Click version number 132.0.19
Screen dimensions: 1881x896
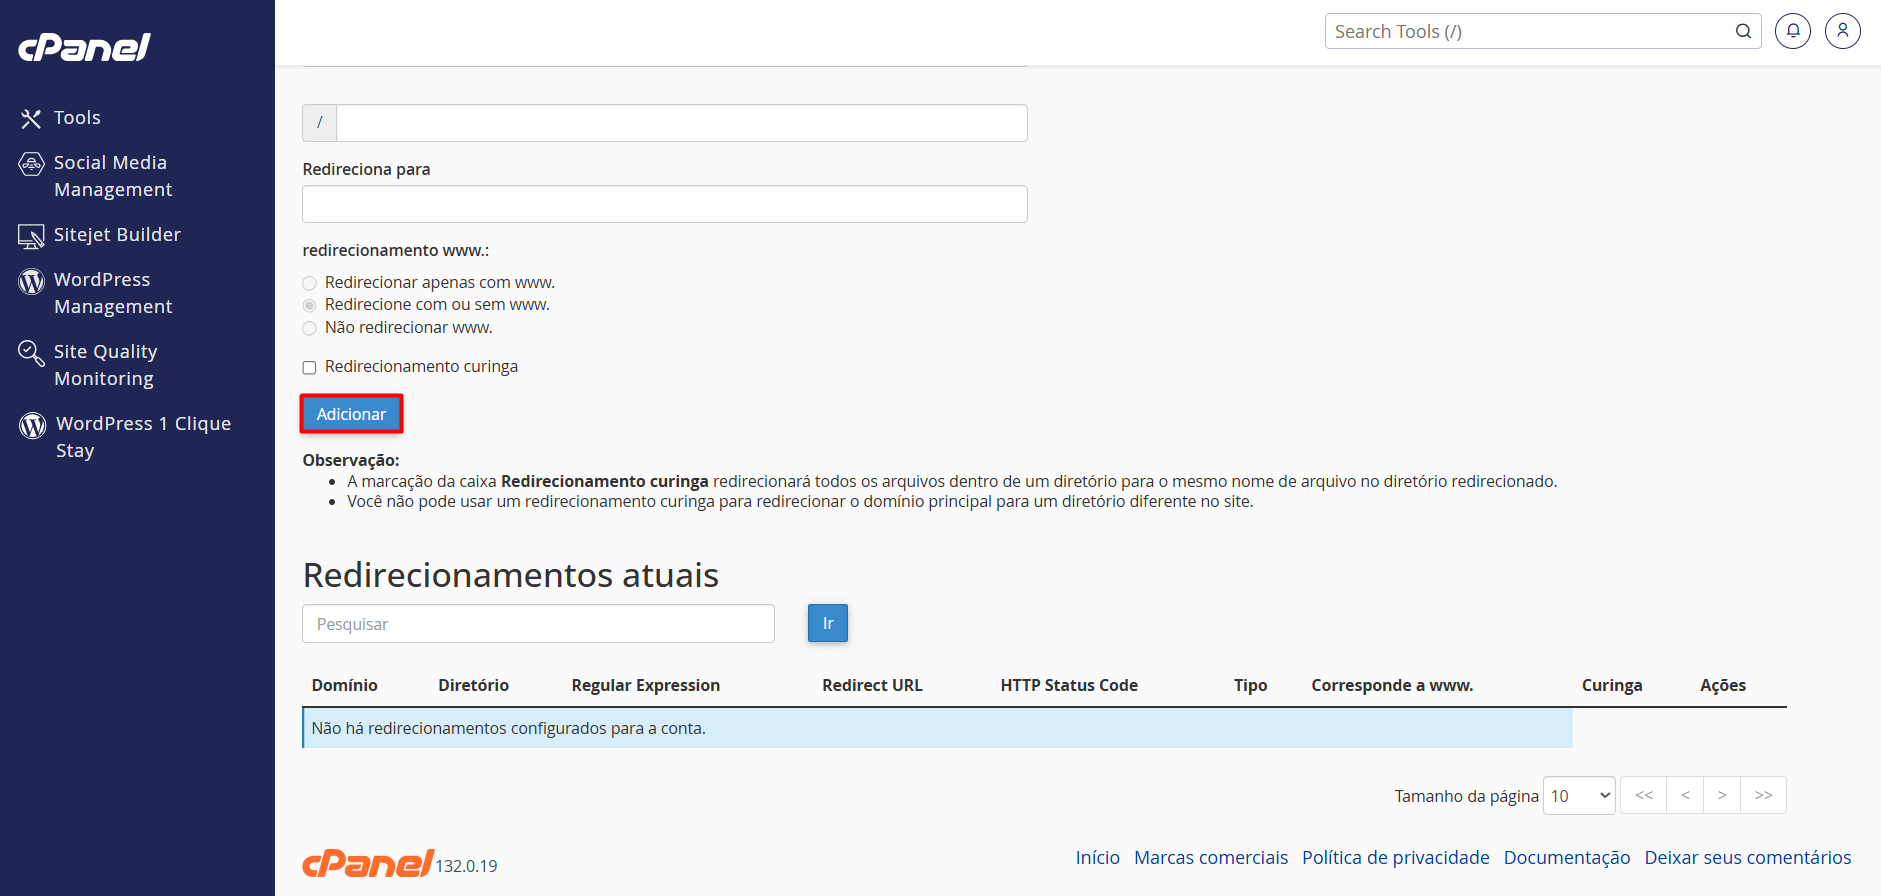466,866
